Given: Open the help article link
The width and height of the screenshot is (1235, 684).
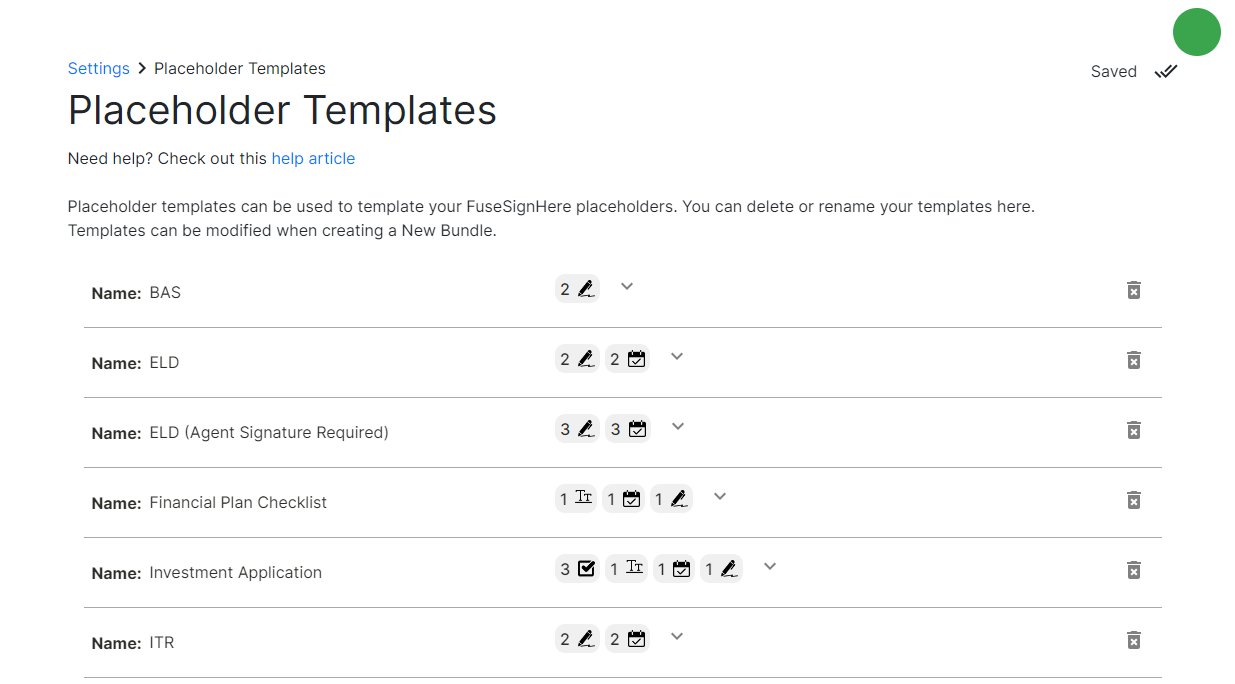Looking at the screenshot, I should click(x=313, y=158).
